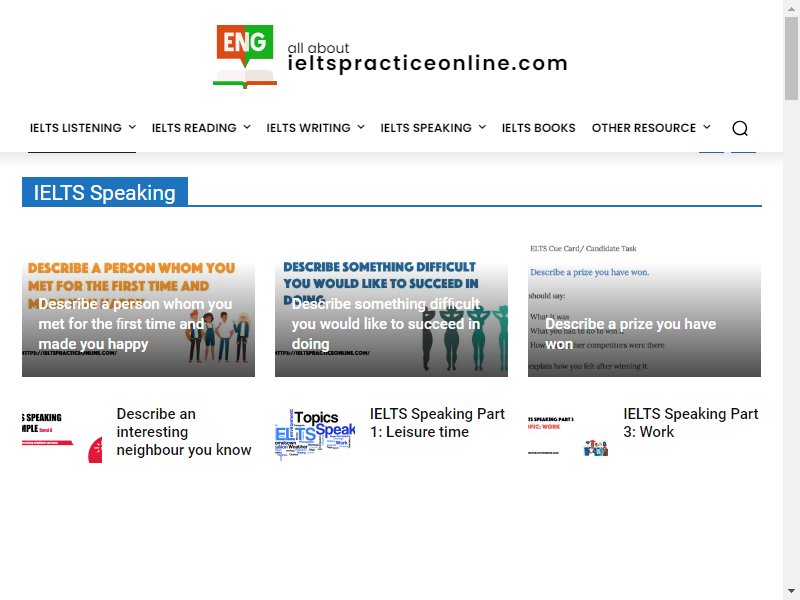Open 'Describe an interesting neighbour you know' link
This screenshot has height=600, width=800.
184,432
